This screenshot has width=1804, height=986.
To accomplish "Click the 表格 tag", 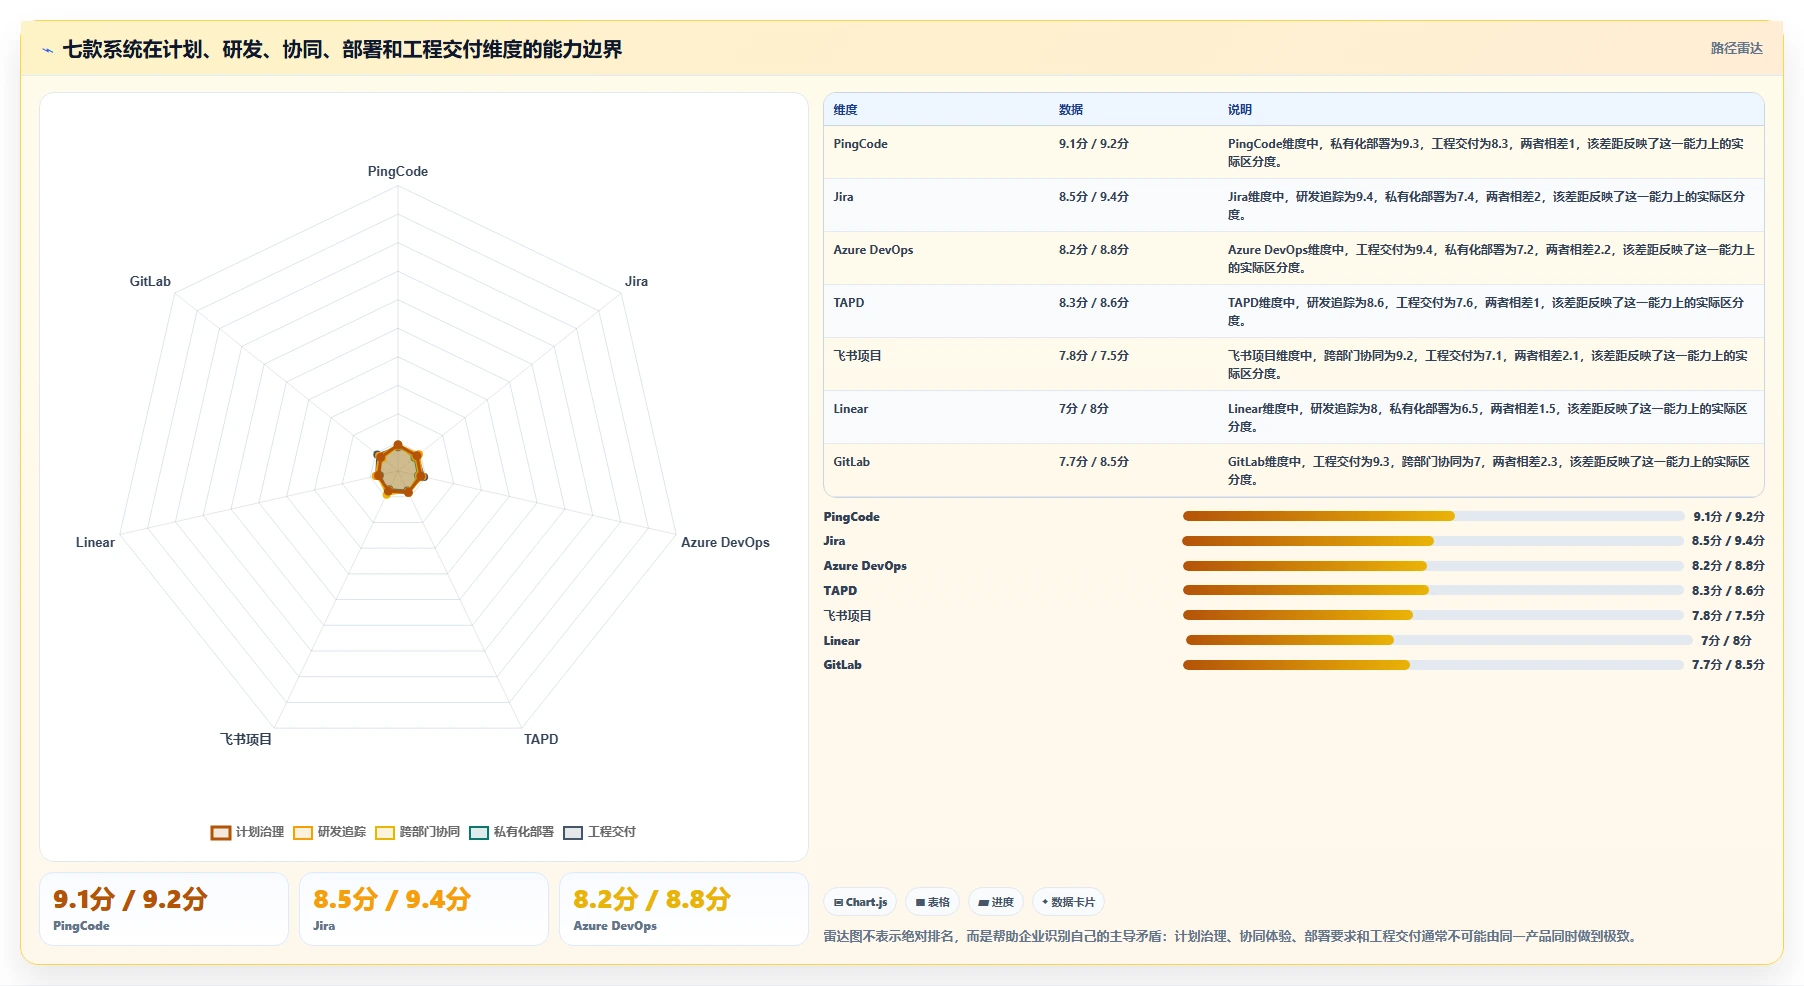I will click(932, 902).
